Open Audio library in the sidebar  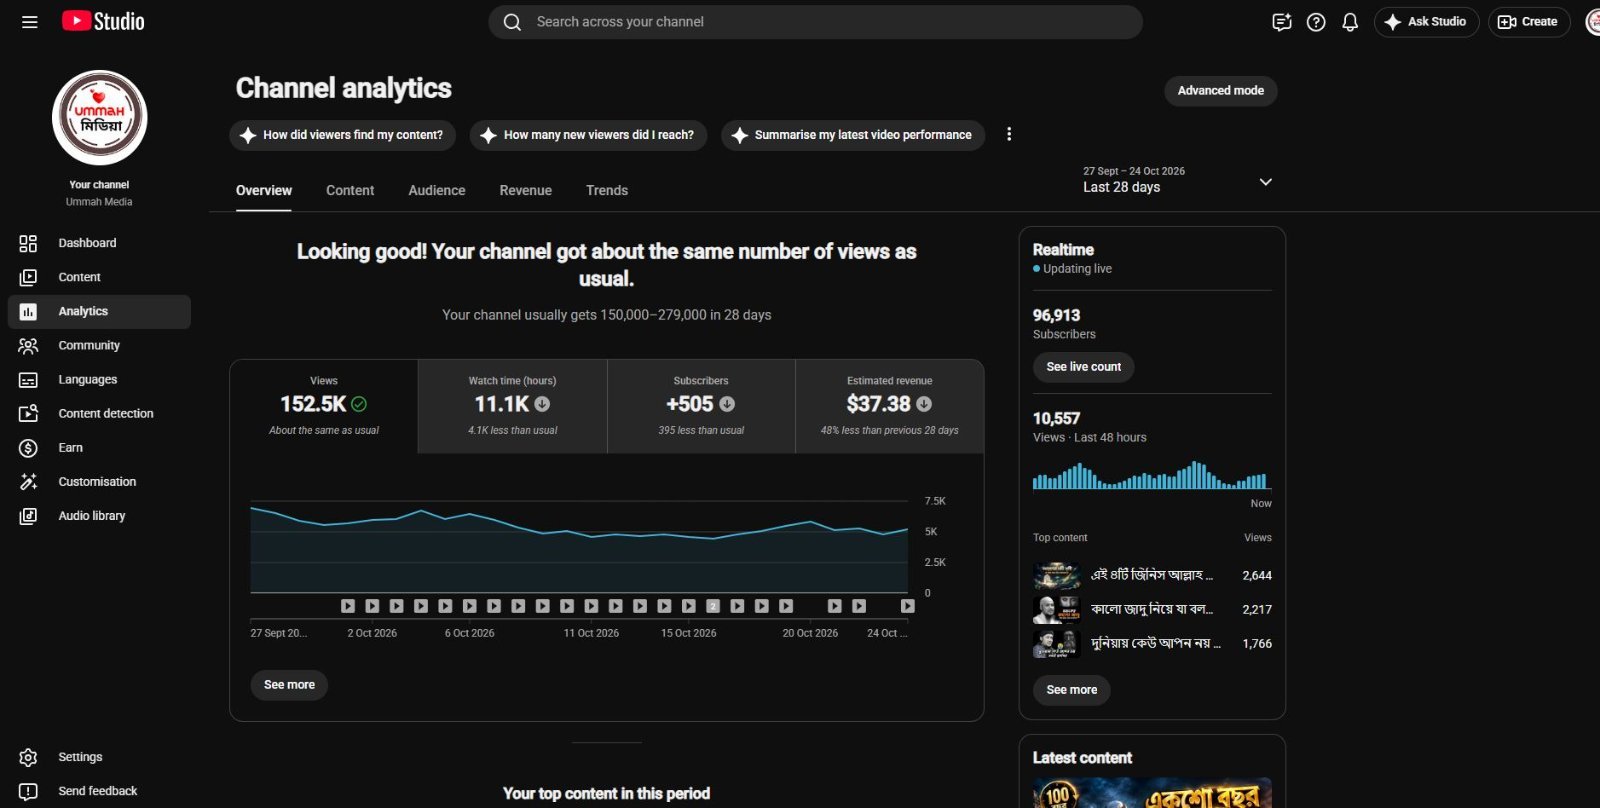(99, 515)
